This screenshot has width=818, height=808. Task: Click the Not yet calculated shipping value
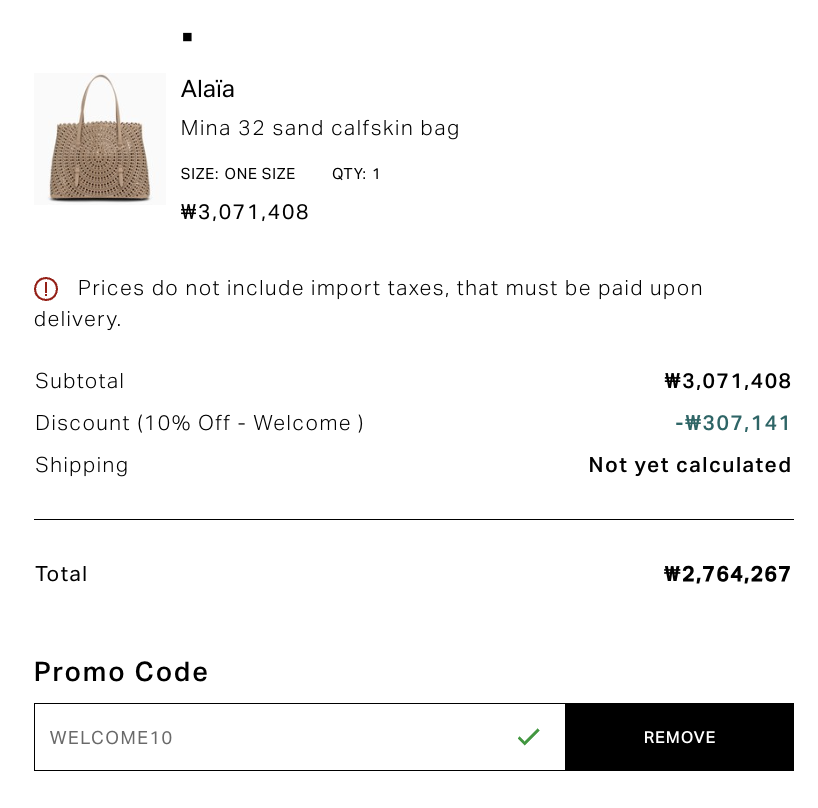690,465
